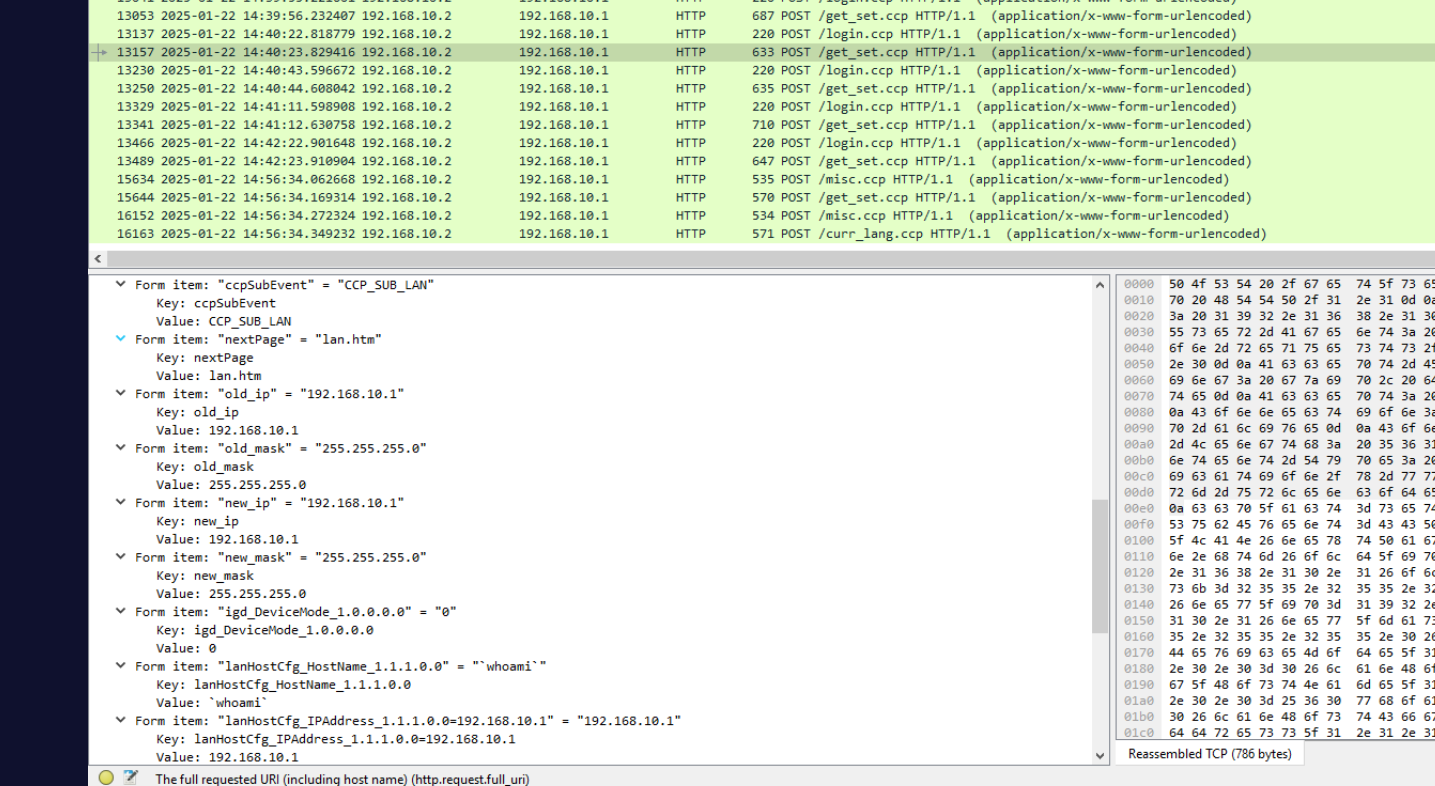The width and height of the screenshot is (1435, 786).
Task: Click up arrow of packet details scrollbar
Action: click(x=1100, y=285)
